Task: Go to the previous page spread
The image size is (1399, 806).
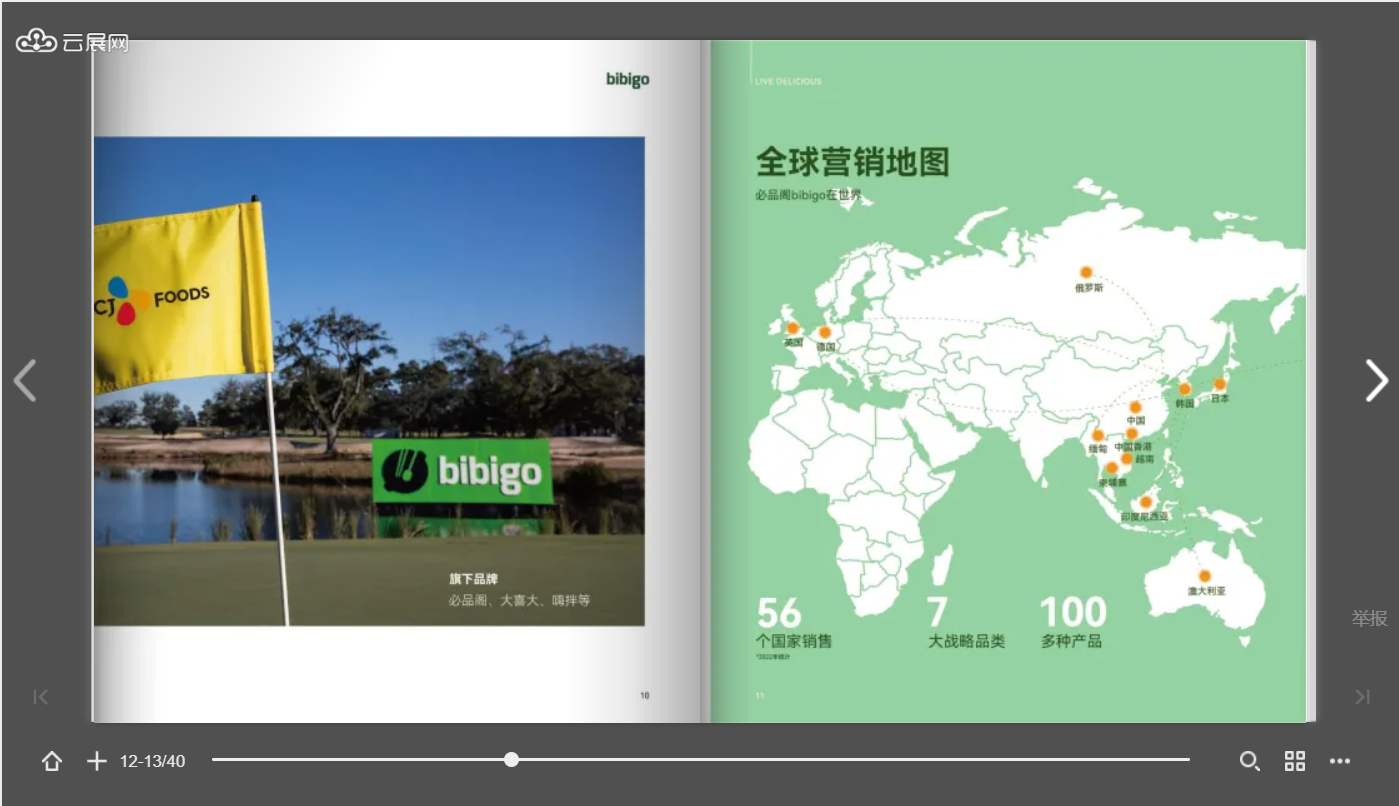Action: (24, 380)
